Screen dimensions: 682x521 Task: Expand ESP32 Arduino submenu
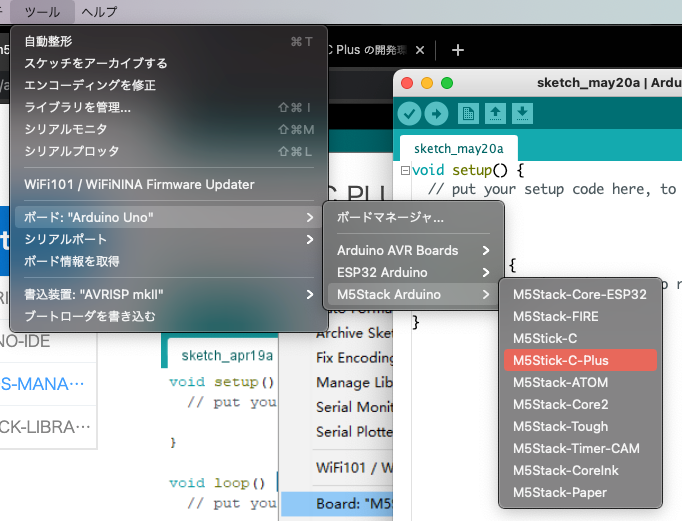(413, 272)
